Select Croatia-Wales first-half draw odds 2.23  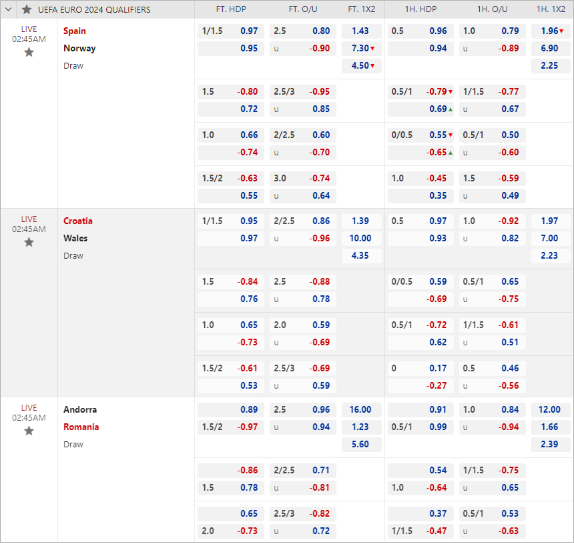[551, 256]
